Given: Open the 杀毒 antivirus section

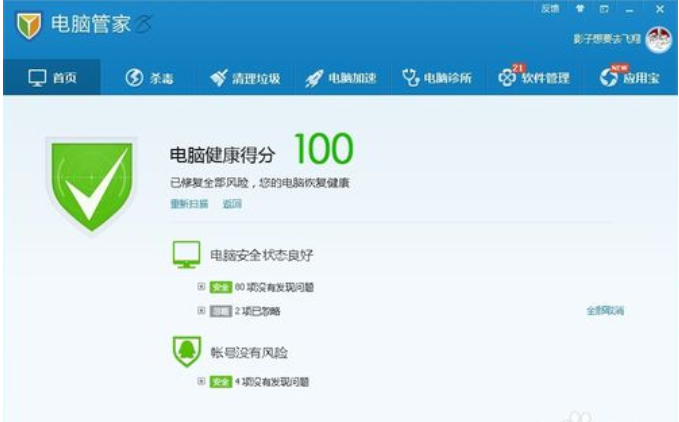Looking at the screenshot, I should pos(148,77).
